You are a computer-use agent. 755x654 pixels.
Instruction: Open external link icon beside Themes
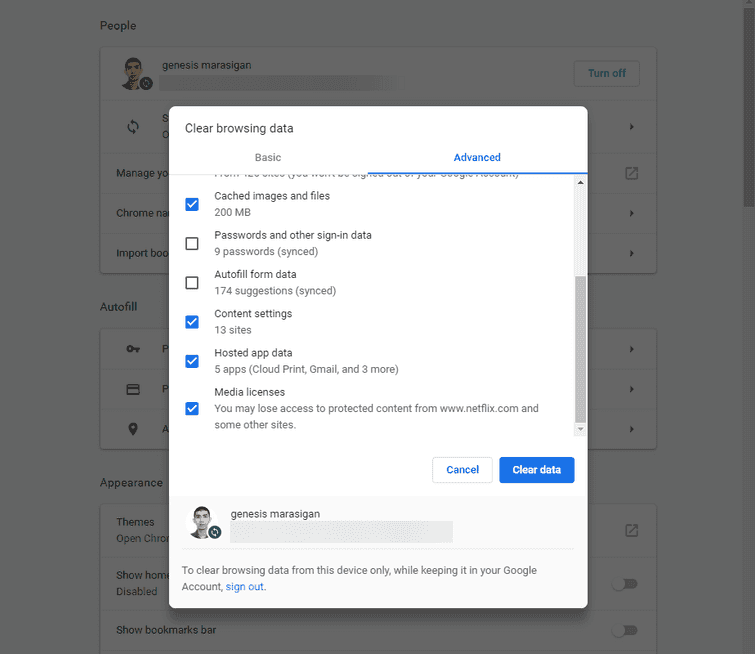(631, 531)
